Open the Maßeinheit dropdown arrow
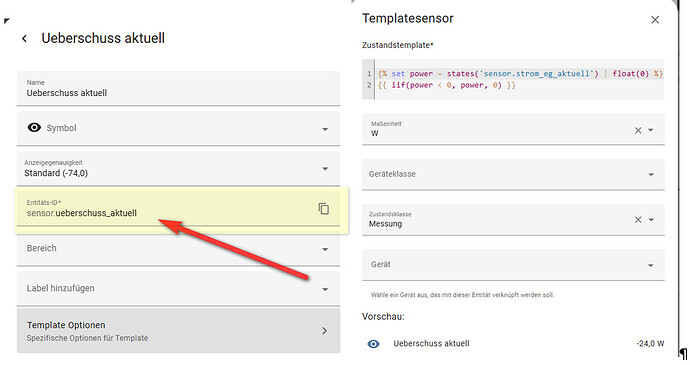Image resolution: width=690 pixels, height=365 pixels. coord(651,130)
